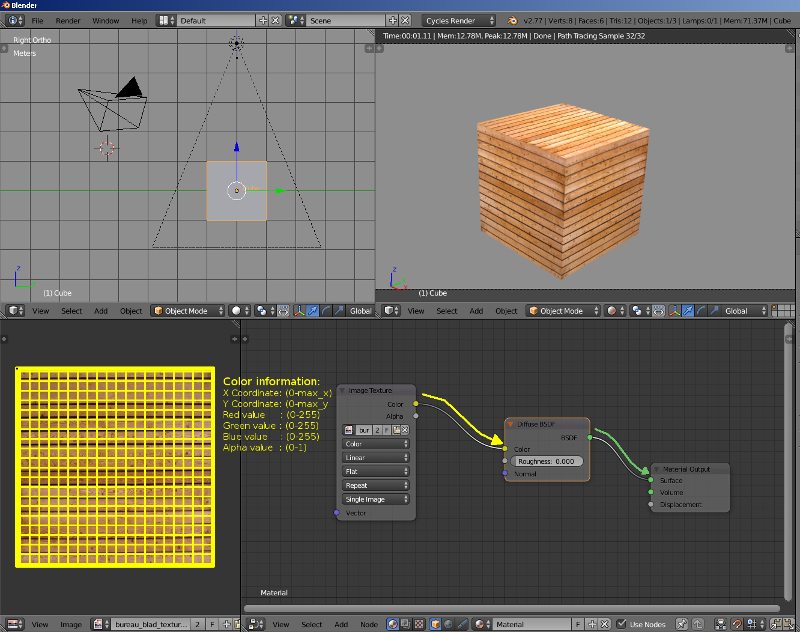Open the Repeat extension dropdown in Image Texture node
The image size is (800, 632).
point(376,486)
